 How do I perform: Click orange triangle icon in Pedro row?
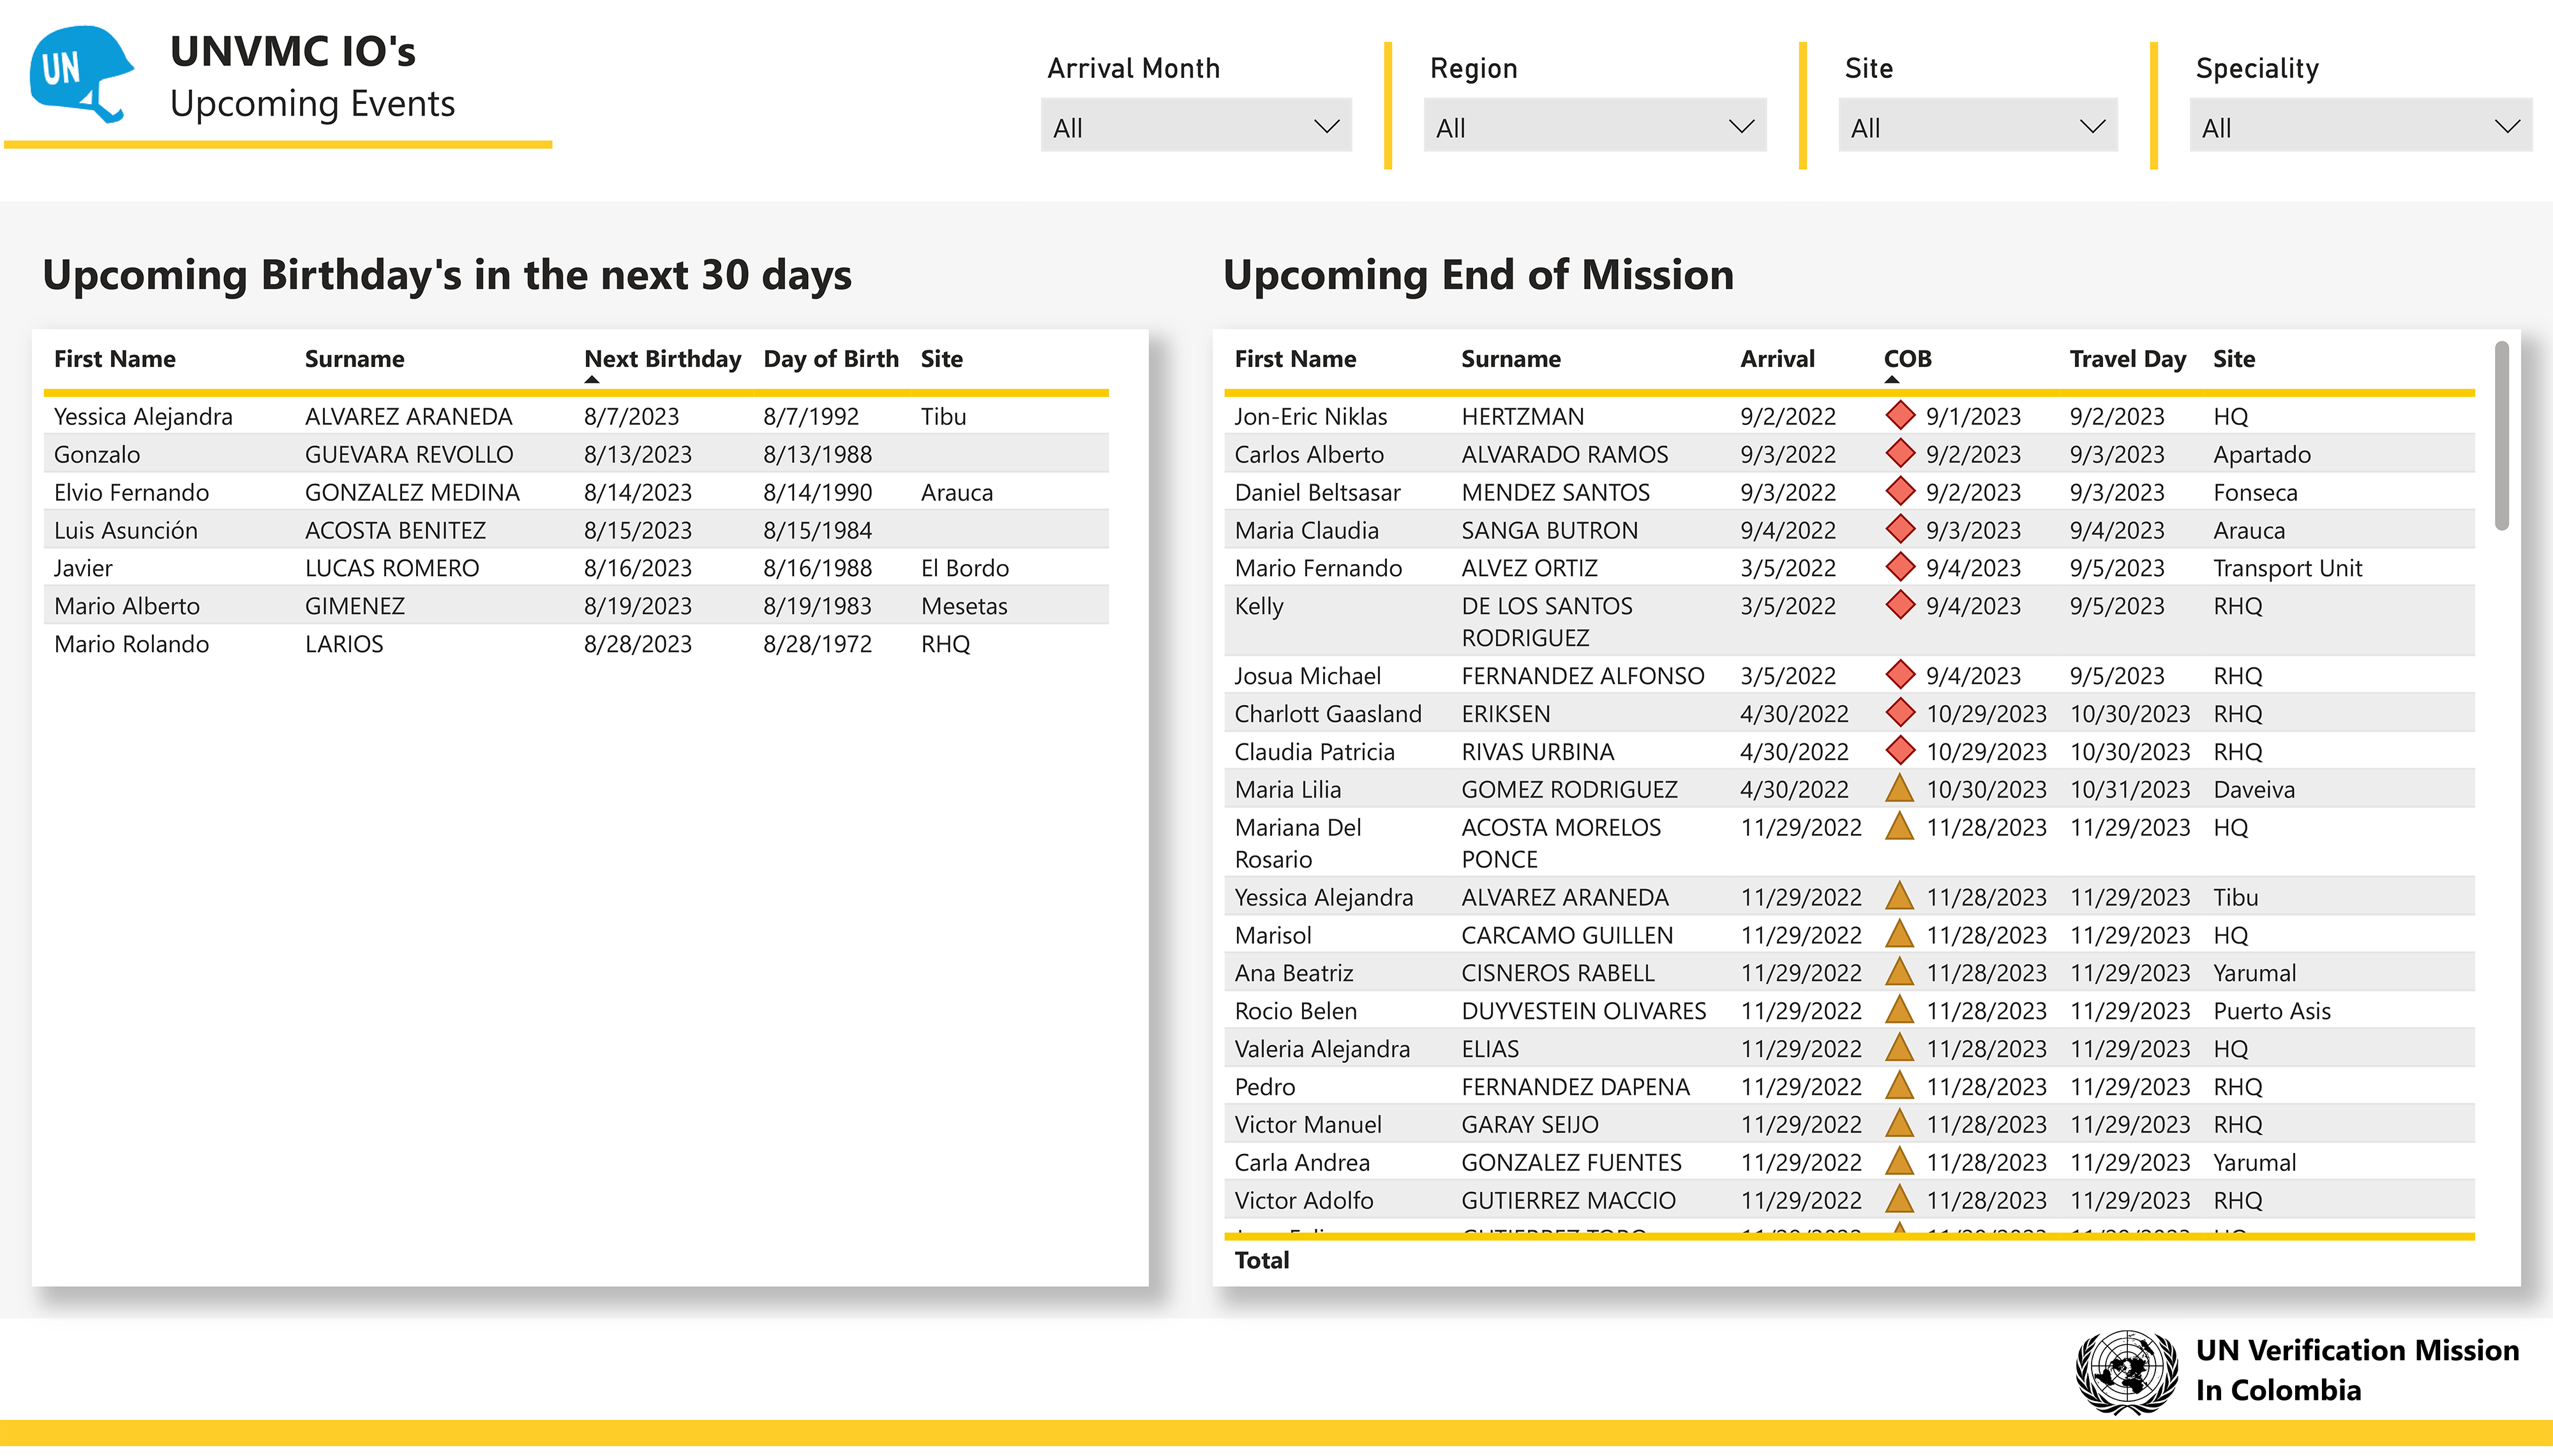coord(1899,1086)
